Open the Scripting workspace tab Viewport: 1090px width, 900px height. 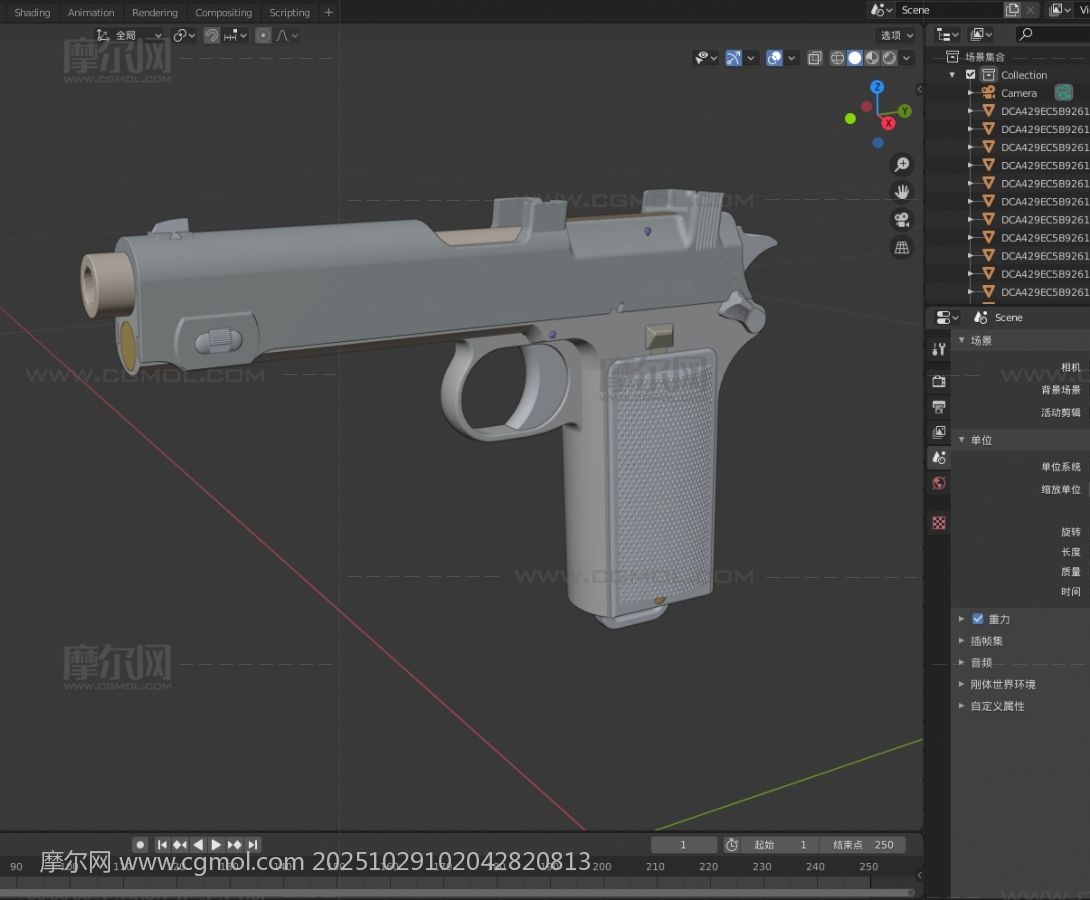[289, 13]
